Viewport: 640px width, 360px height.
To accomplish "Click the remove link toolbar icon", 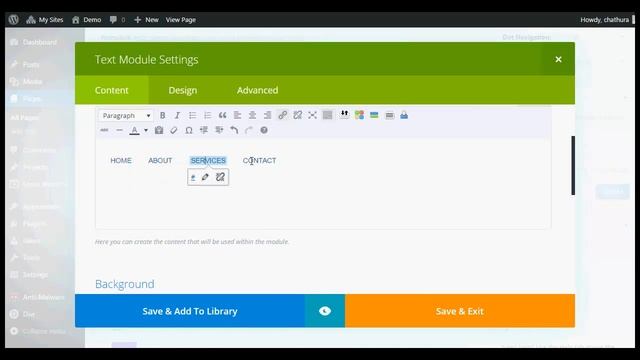I will point(298,115).
